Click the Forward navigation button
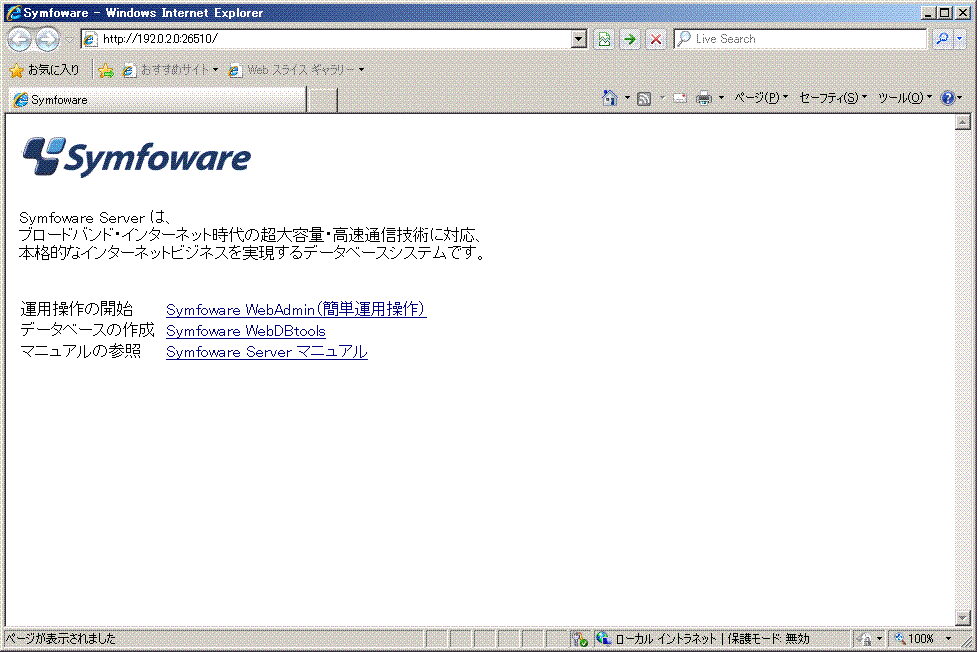This screenshot has height=652, width=977. pos(47,39)
